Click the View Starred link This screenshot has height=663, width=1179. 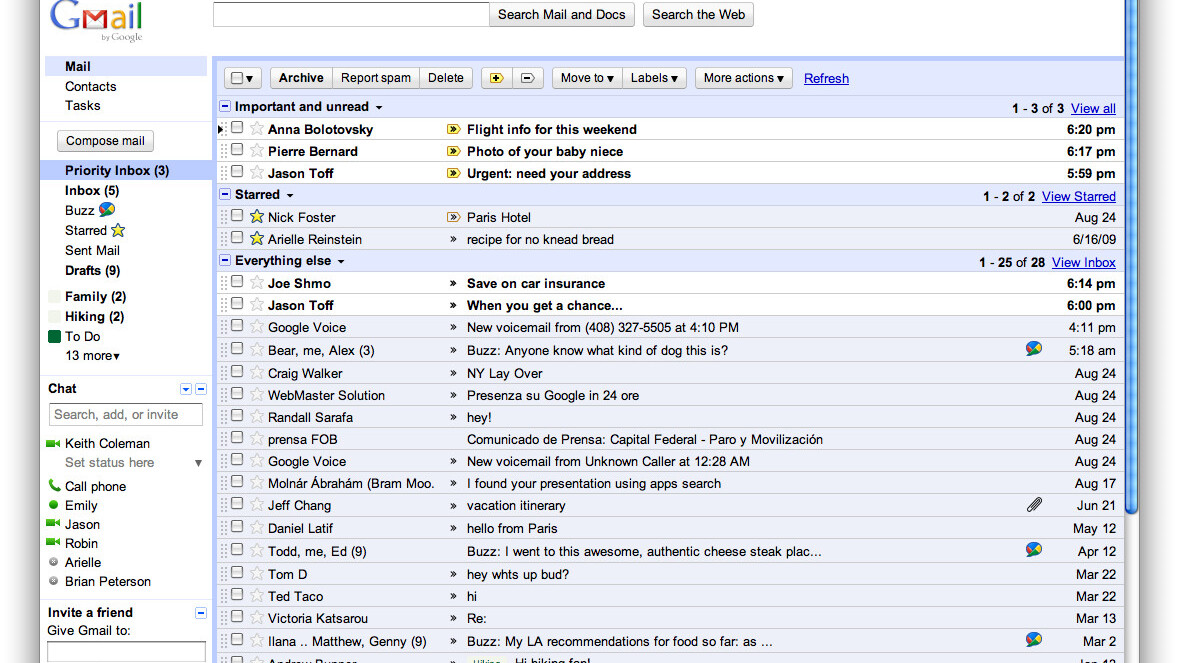[x=1078, y=197]
